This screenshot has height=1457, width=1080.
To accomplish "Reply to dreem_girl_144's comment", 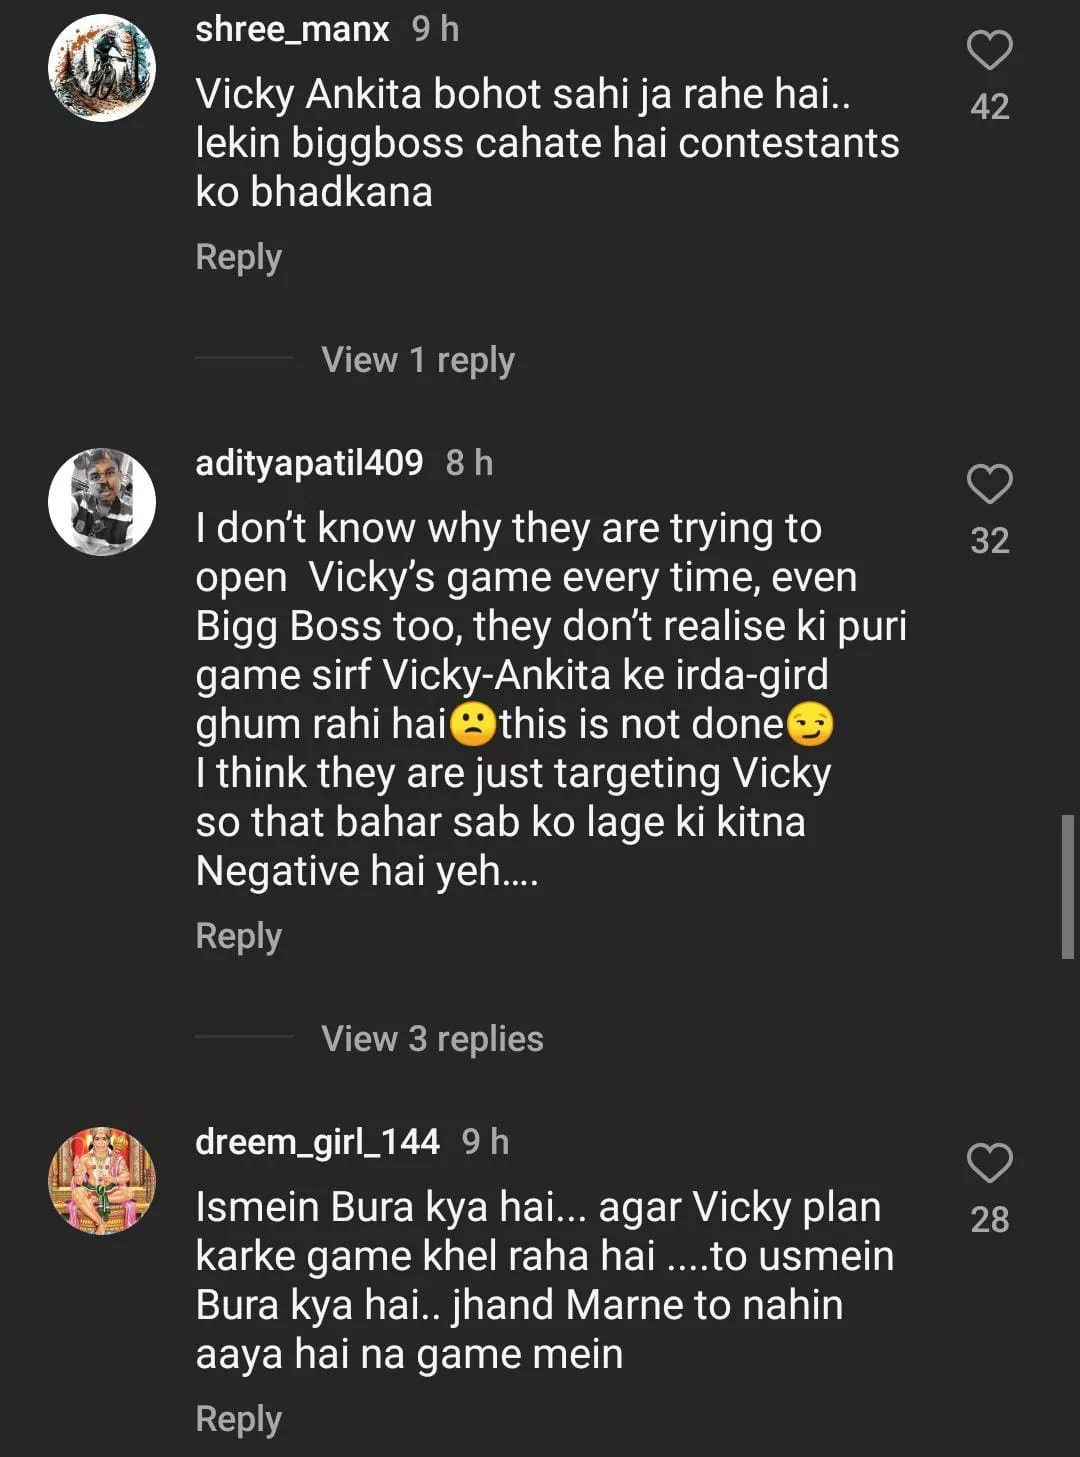I will coord(238,1419).
